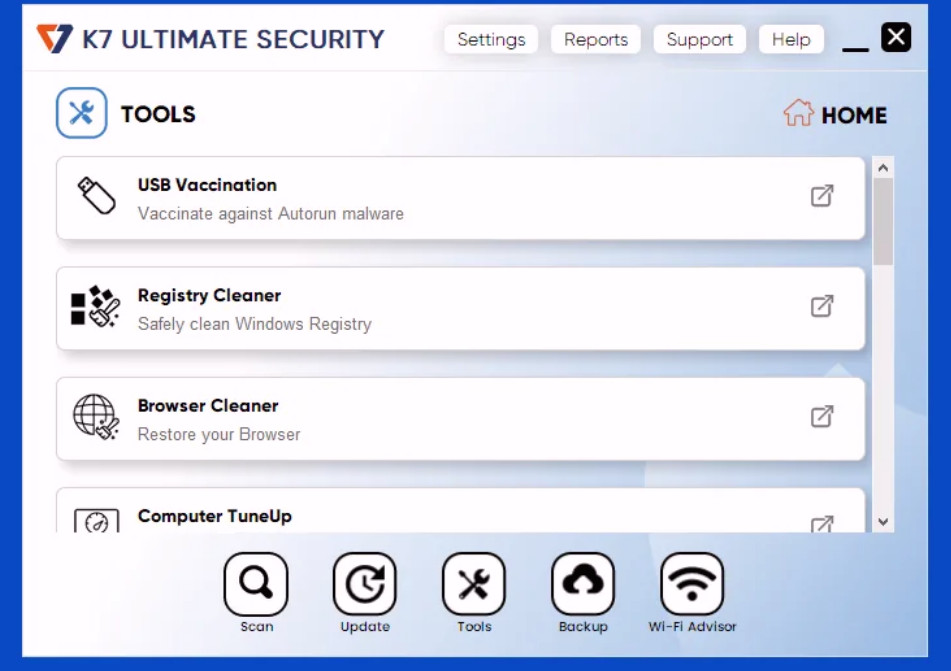Select the Browser Cleaner title
The image size is (951, 671).
tap(208, 405)
